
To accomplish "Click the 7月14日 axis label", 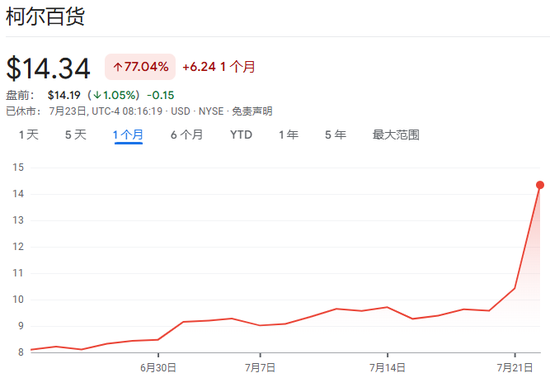I will [x=387, y=367].
